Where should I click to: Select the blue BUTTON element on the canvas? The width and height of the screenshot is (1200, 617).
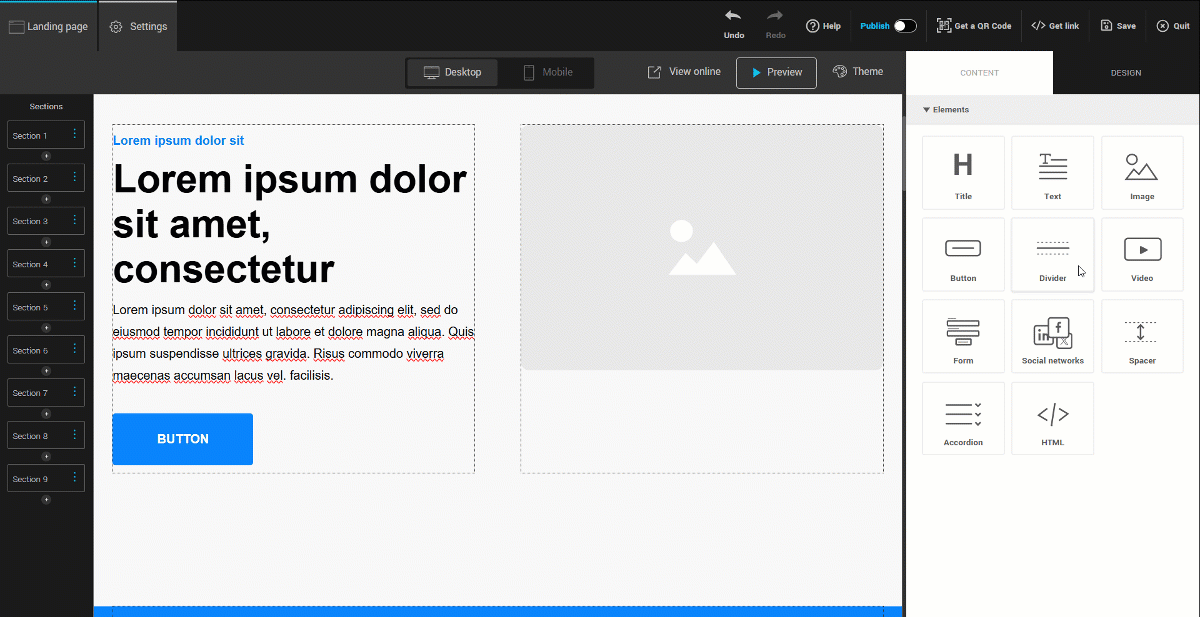tap(182, 439)
